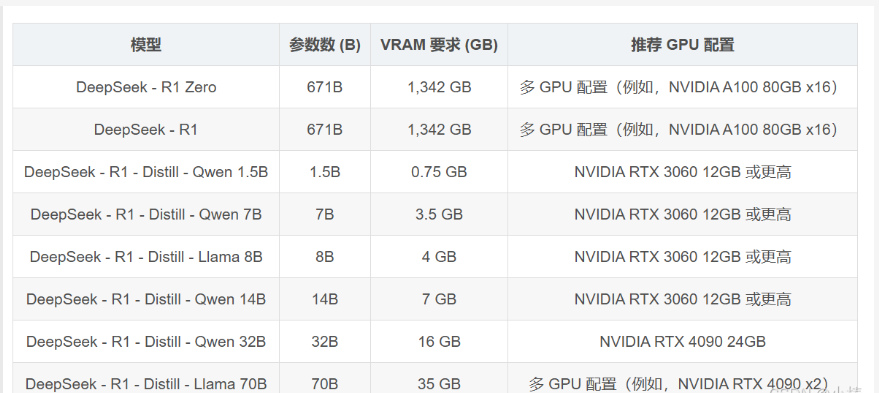The width and height of the screenshot is (879, 393).
Task: Select the DeepSeek - R1 model name cell
Action: (x=146, y=130)
